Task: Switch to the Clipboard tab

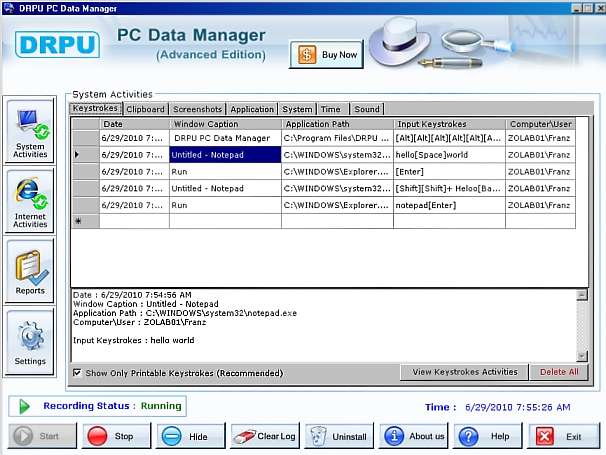Action: point(145,109)
